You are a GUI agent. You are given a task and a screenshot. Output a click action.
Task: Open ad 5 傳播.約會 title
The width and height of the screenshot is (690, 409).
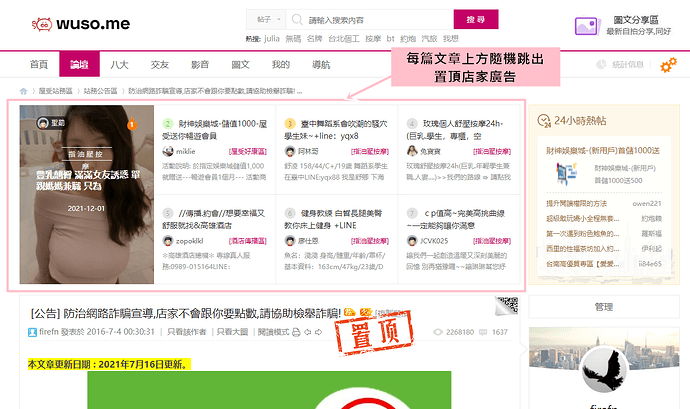point(214,219)
